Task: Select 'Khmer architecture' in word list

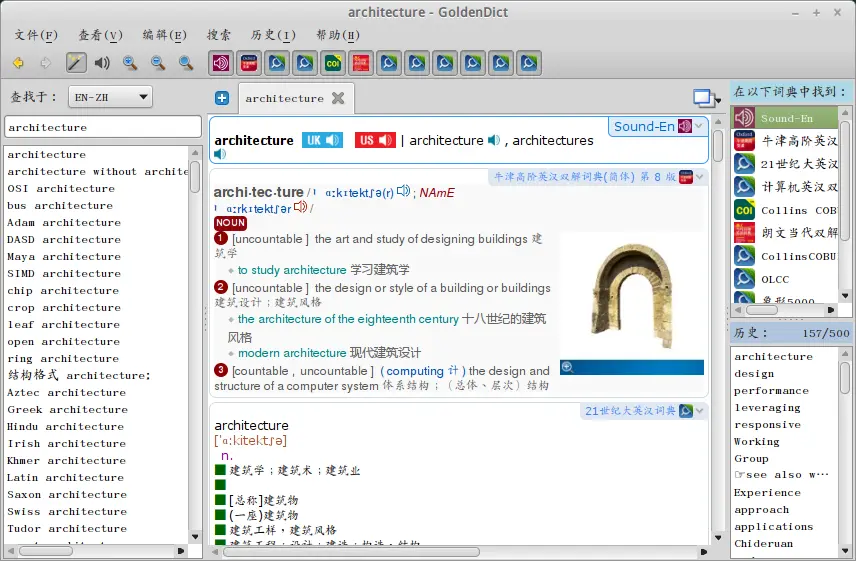Action: click(67, 461)
